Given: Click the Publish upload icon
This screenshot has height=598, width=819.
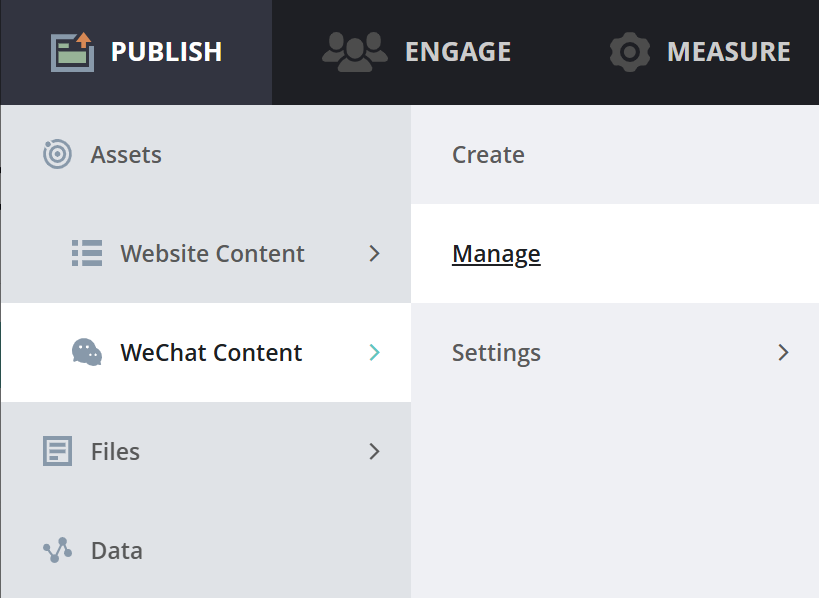Looking at the screenshot, I should 72,52.
